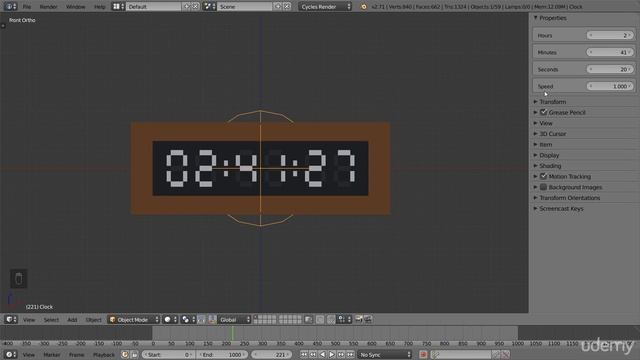
Task: Toggle the lock time to other windows
Action: point(134,355)
